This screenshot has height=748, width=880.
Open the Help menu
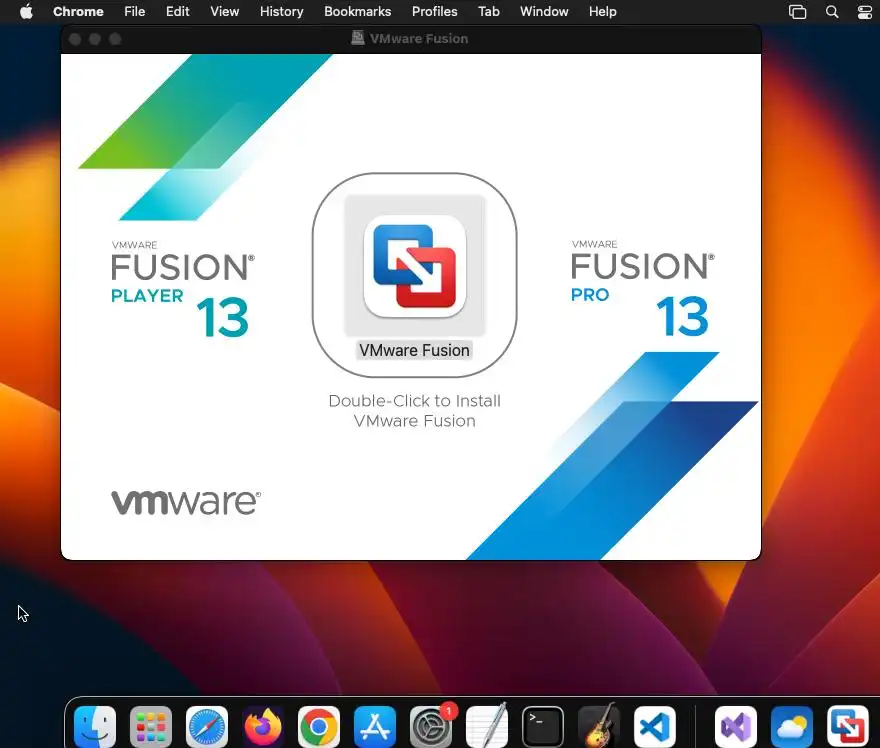click(x=602, y=11)
